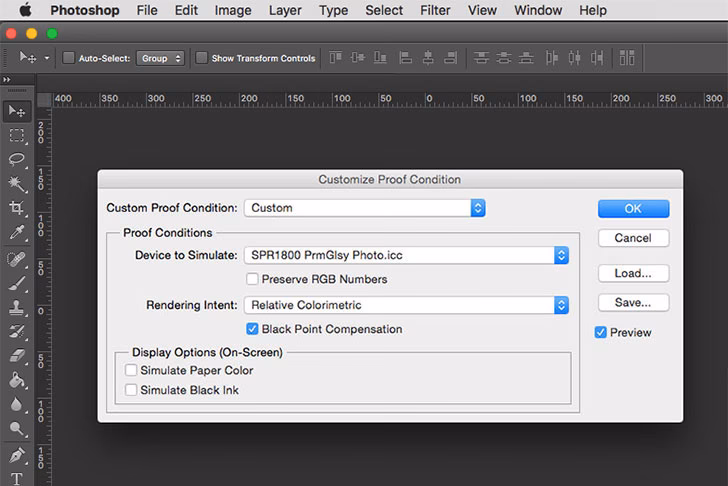Enable the Auto-Select checkbox
Image resolution: width=728 pixels, height=486 pixels.
tap(68, 58)
